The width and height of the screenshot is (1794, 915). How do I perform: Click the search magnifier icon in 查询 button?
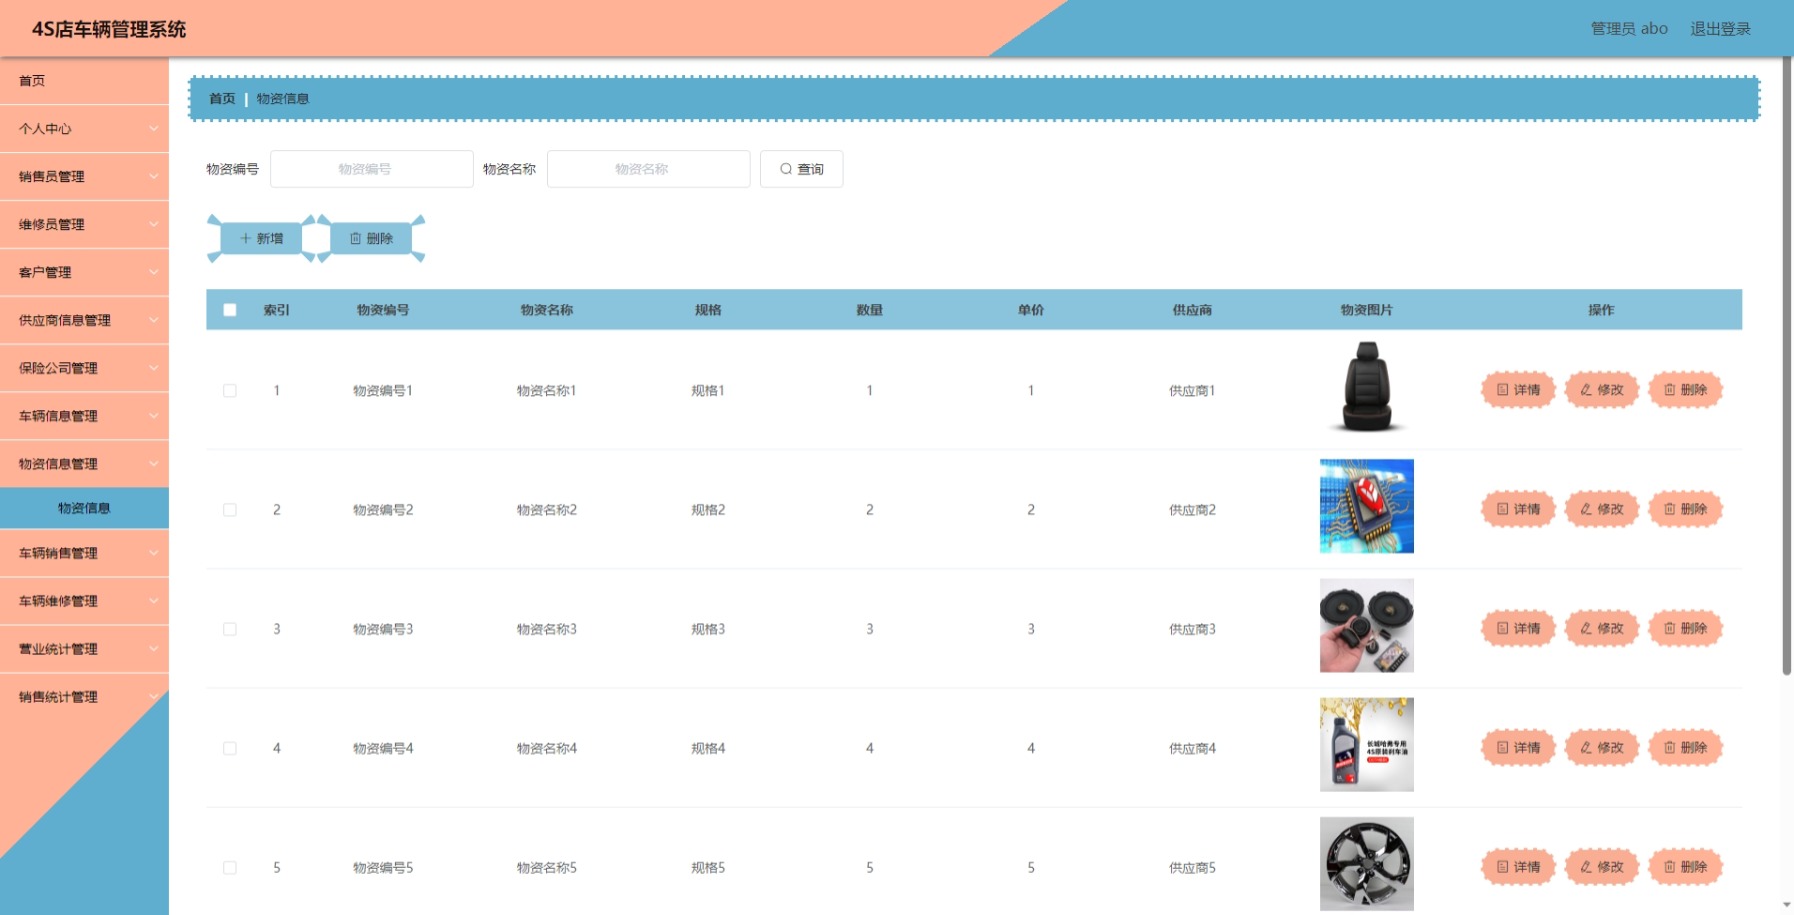click(x=786, y=169)
